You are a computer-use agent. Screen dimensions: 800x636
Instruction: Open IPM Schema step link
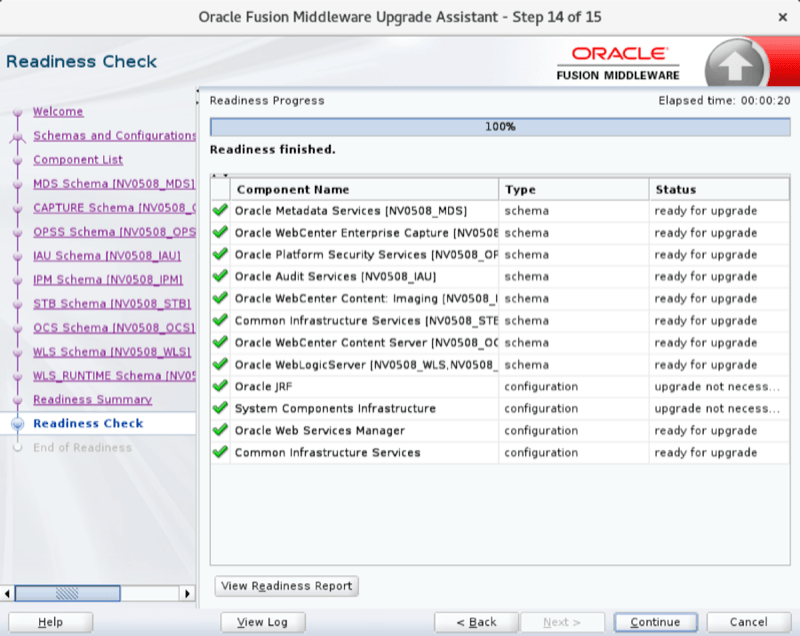point(108,279)
